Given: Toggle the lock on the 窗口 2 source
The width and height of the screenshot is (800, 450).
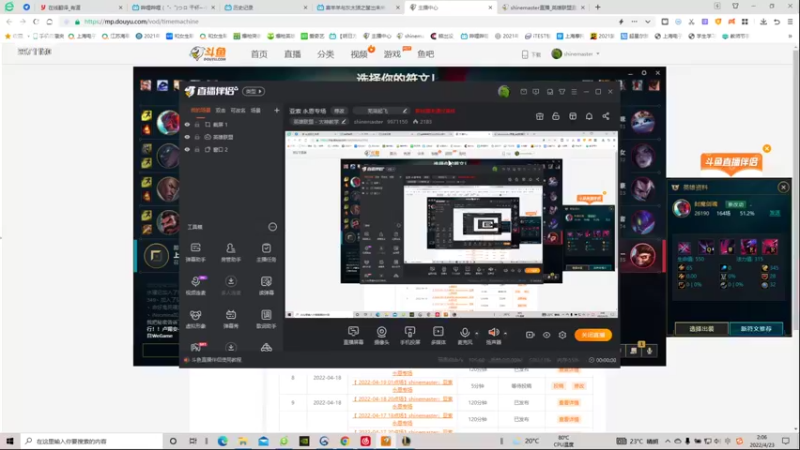Looking at the screenshot, I should (x=197, y=149).
